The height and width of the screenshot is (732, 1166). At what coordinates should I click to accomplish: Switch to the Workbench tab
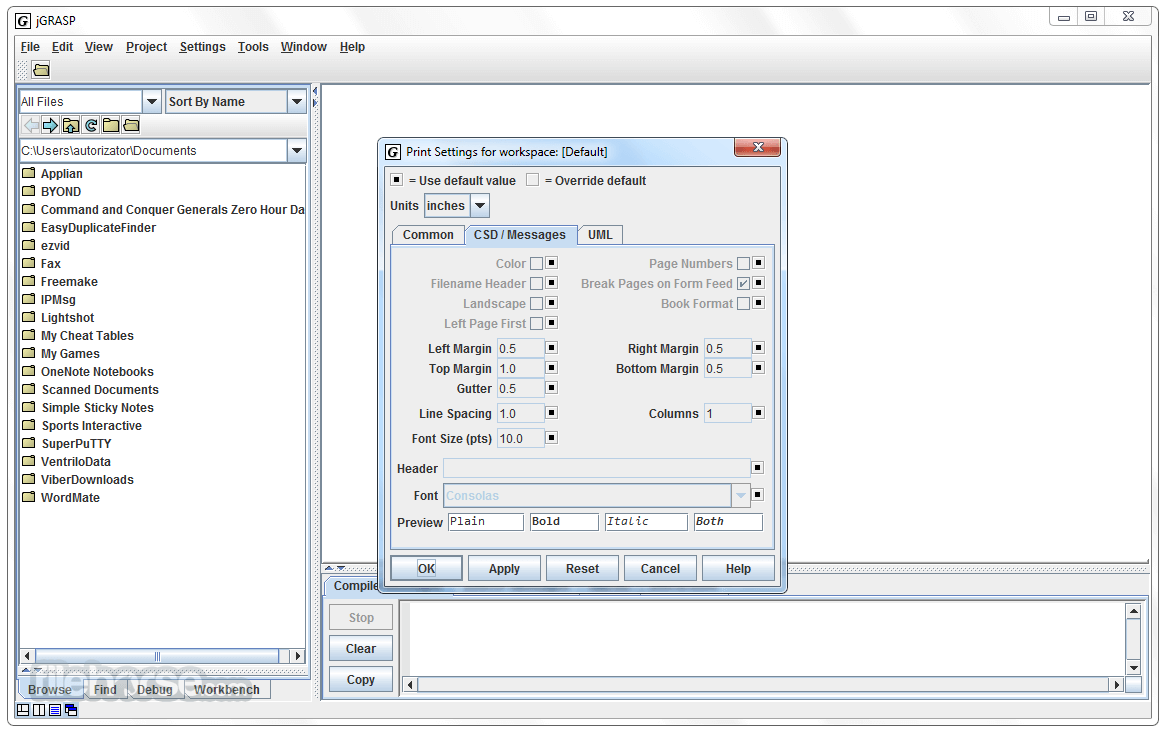click(x=227, y=690)
